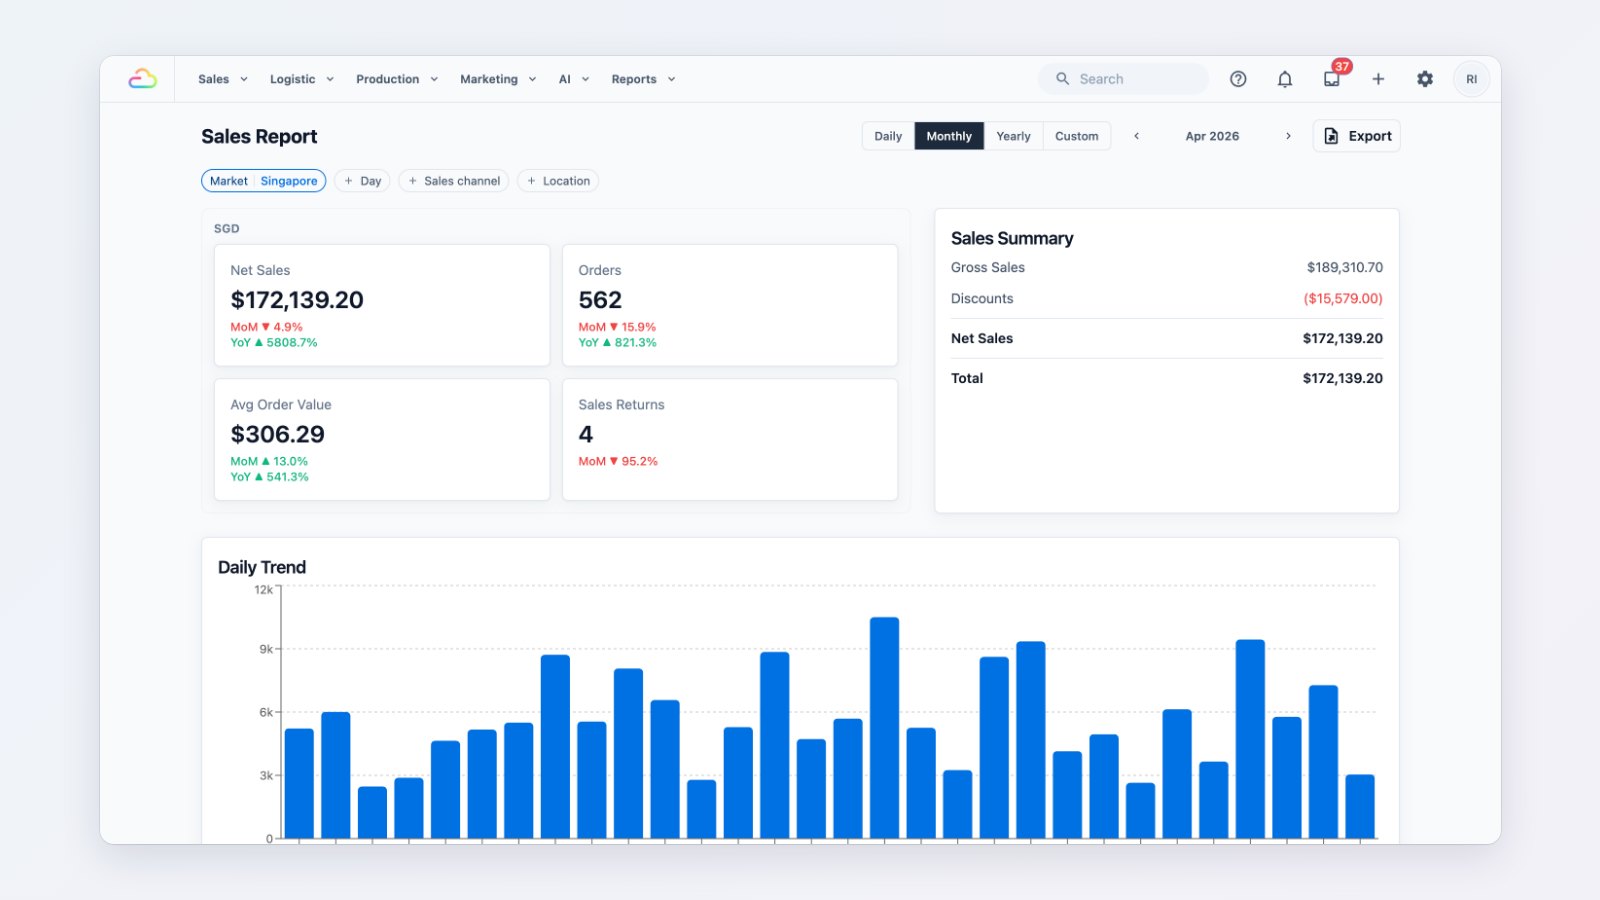The width and height of the screenshot is (1600, 900).
Task: Expand the AI menu
Action: click(574, 79)
